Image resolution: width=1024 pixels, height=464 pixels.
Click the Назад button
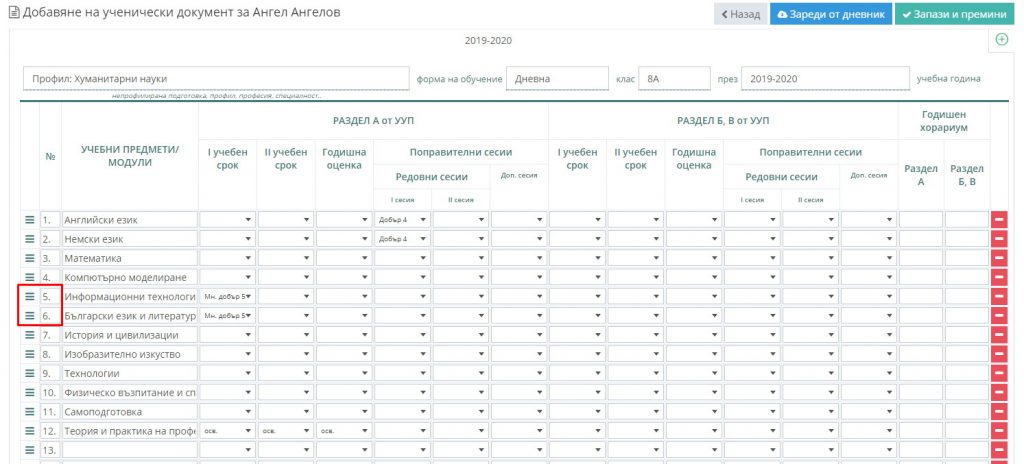(x=741, y=14)
